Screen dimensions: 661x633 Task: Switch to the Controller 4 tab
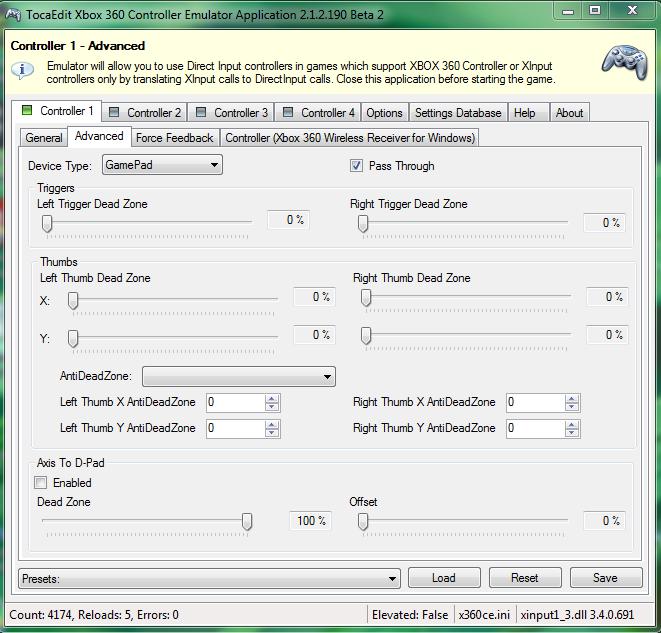click(319, 113)
